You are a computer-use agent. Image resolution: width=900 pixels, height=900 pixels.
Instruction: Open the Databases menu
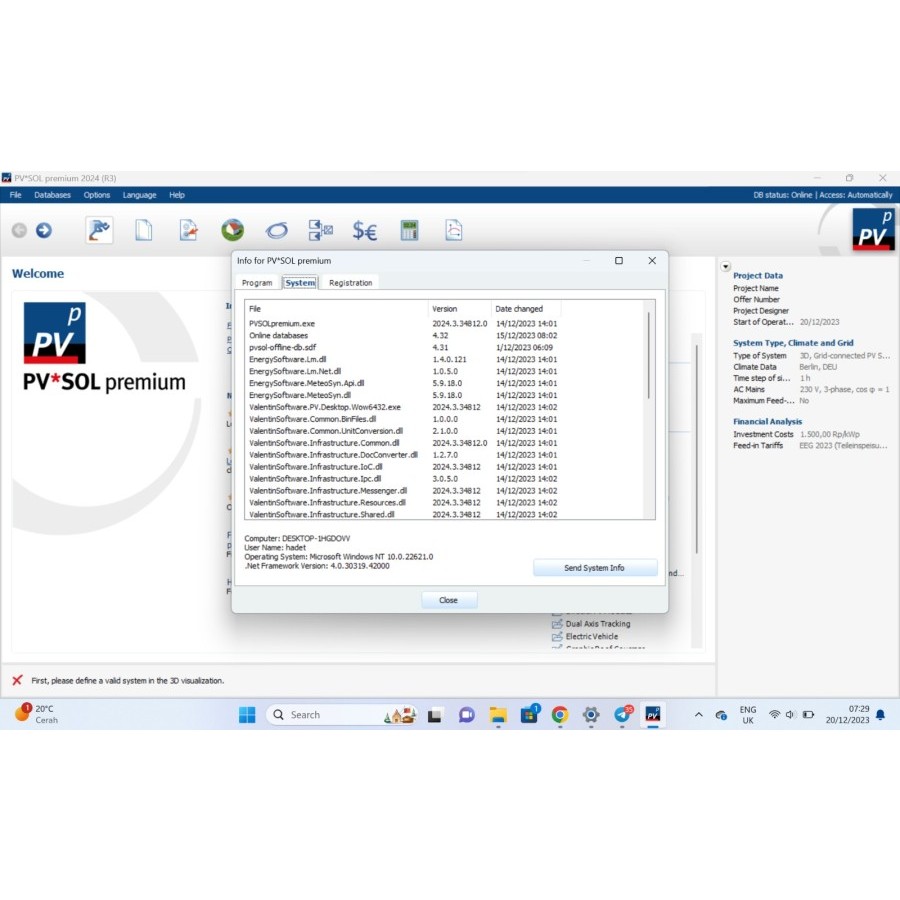[x=52, y=195]
